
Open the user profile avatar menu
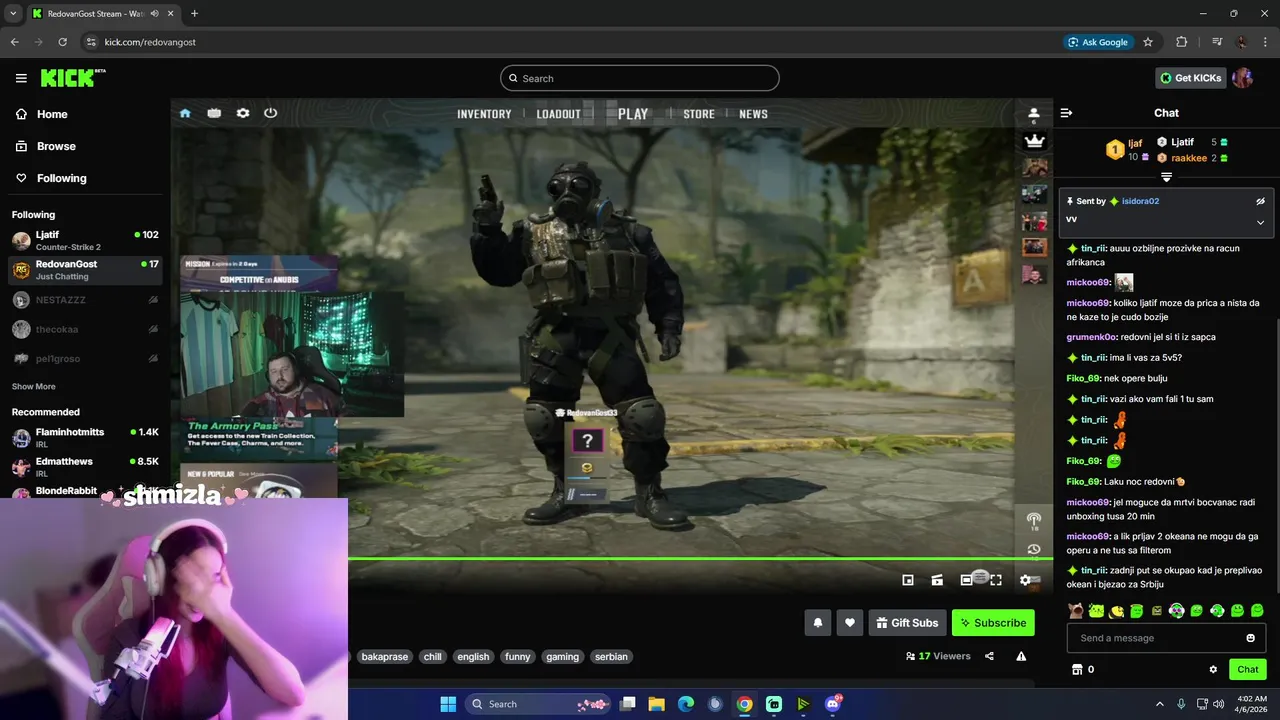point(1243,78)
